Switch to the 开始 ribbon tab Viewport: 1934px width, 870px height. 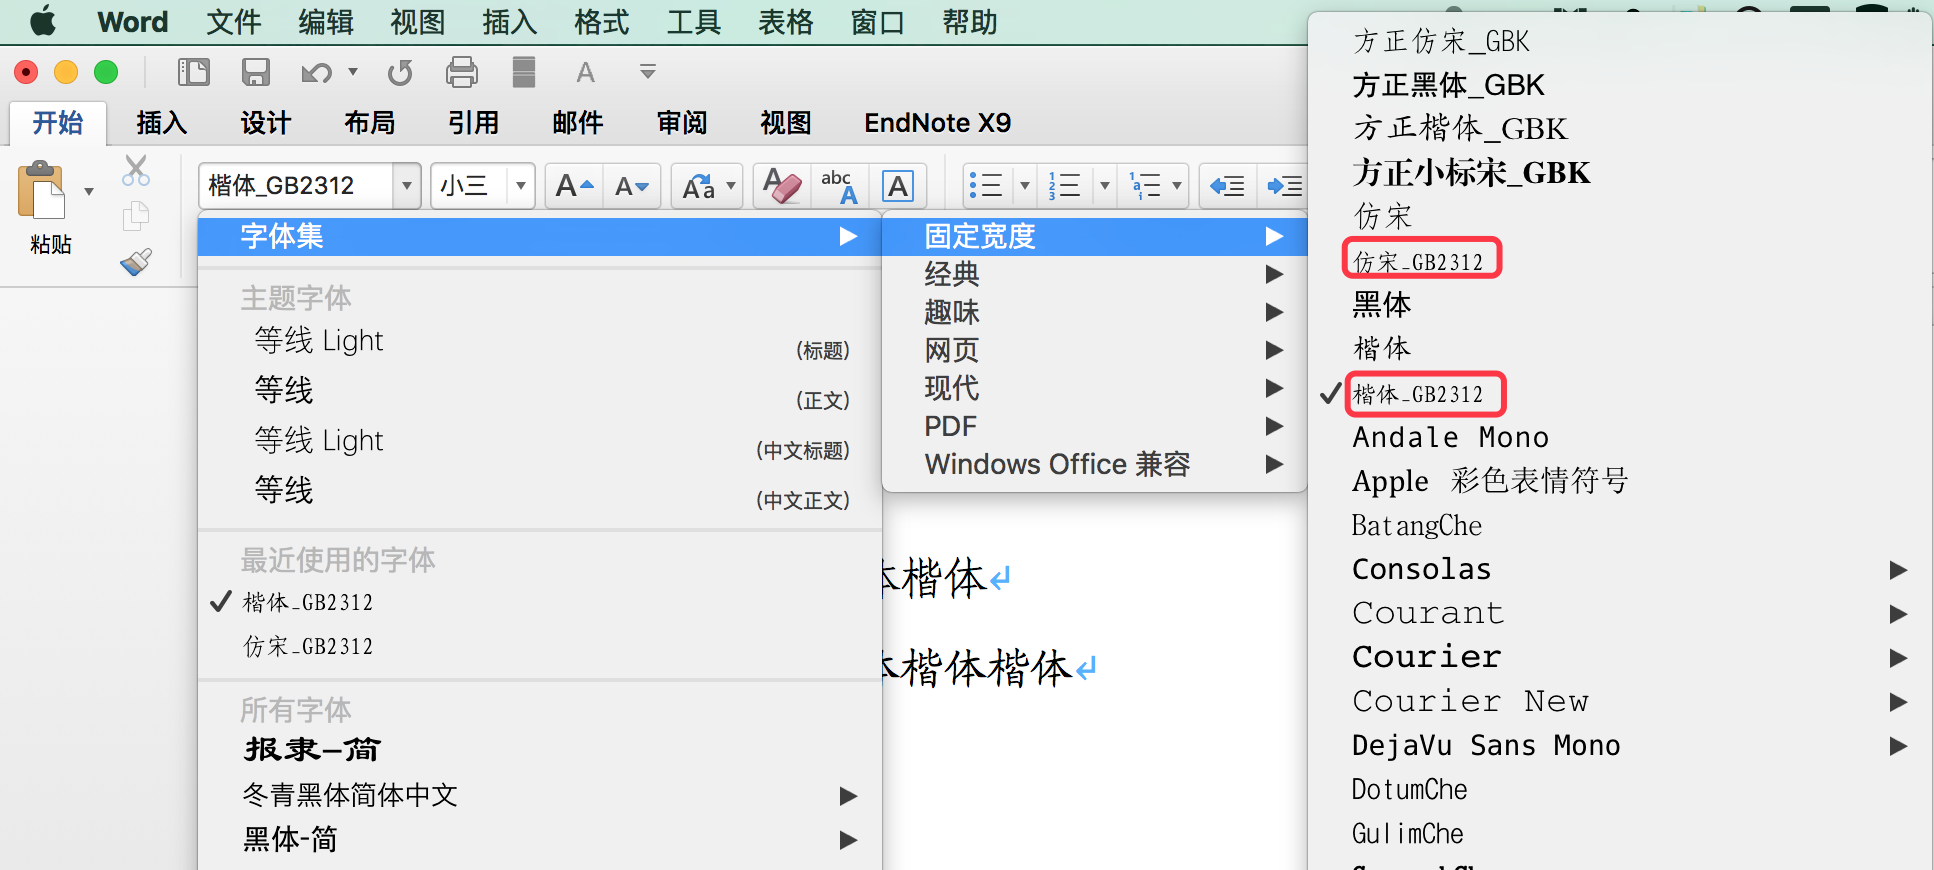[58, 123]
